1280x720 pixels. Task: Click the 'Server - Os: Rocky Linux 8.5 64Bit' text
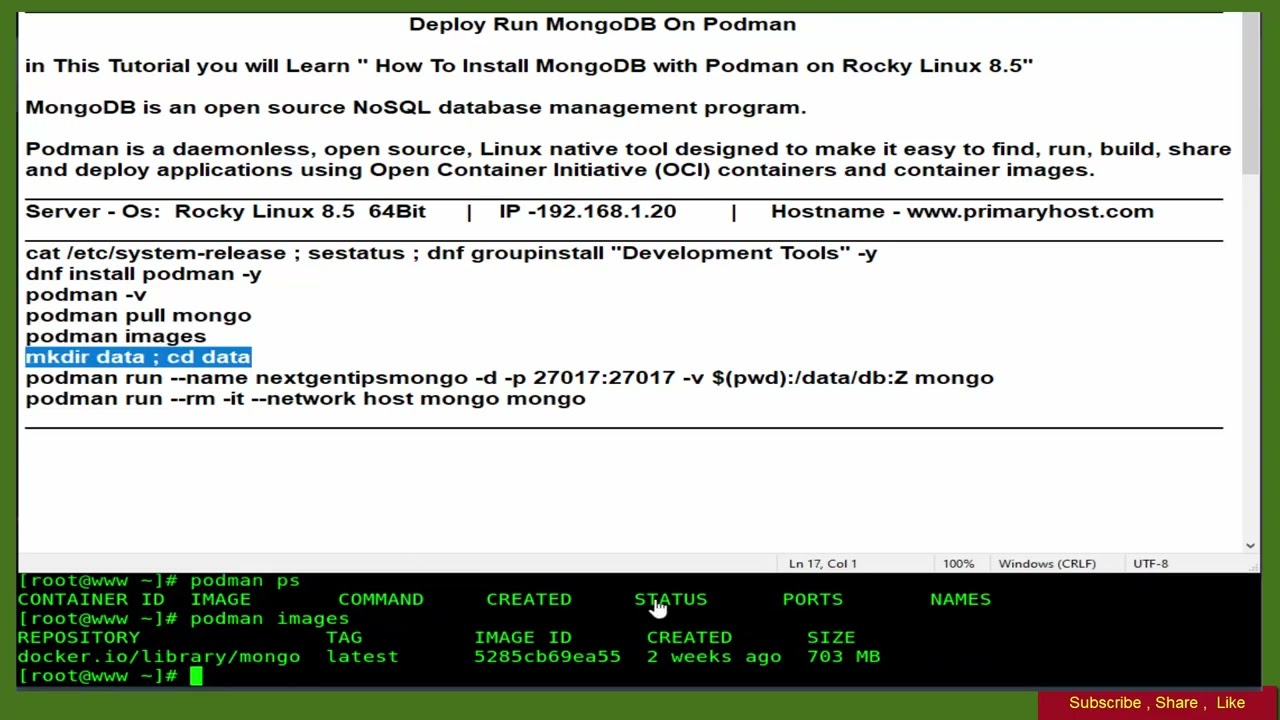click(225, 212)
